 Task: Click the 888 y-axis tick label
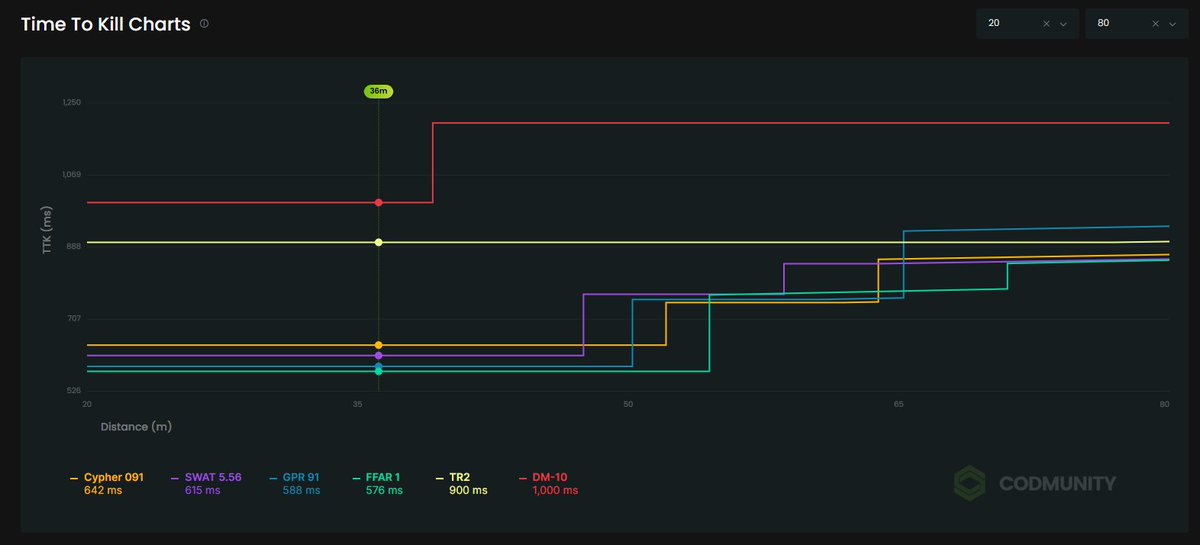(x=73, y=246)
